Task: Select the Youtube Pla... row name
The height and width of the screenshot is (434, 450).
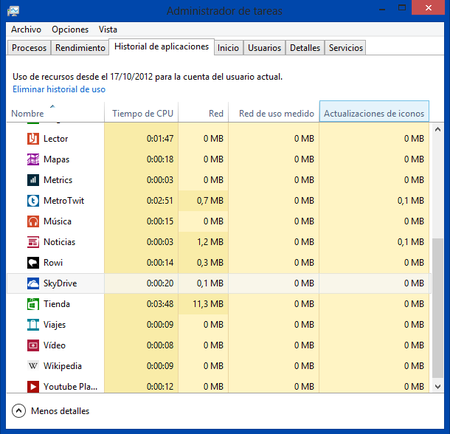Action: pos(70,387)
